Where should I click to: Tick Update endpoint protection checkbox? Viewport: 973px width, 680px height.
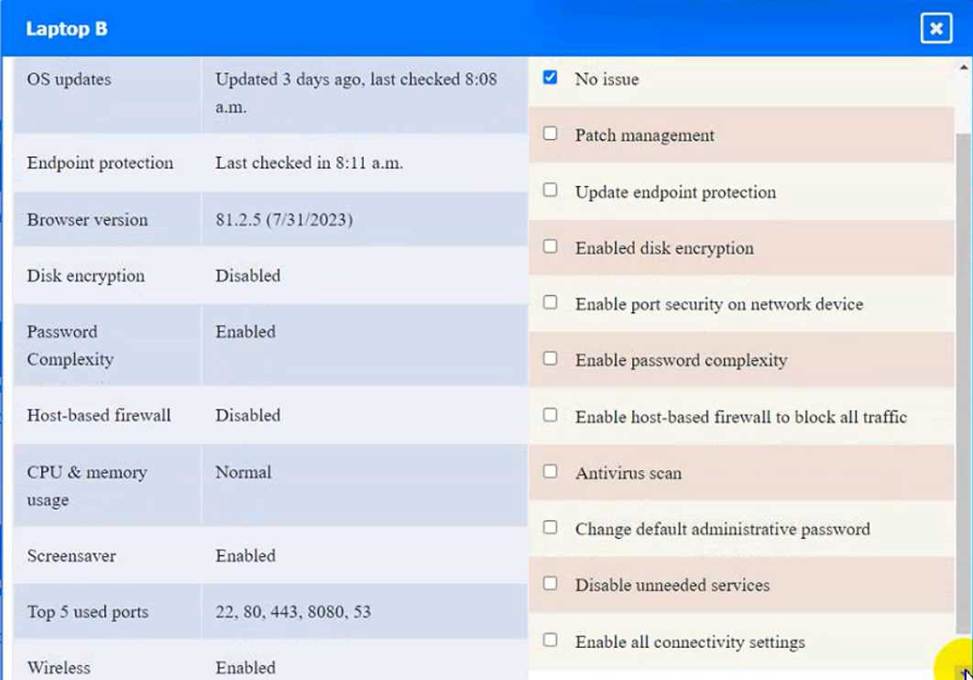click(x=550, y=190)
